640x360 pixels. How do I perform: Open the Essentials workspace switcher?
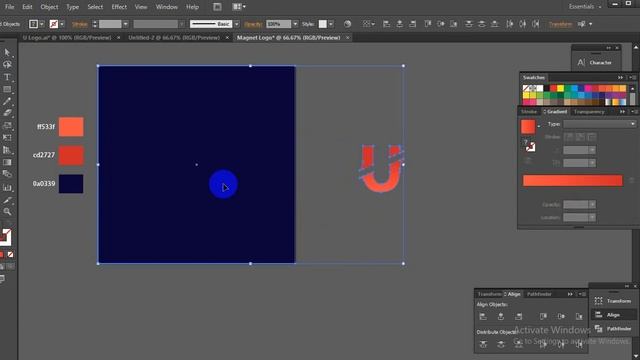point(585,7)
